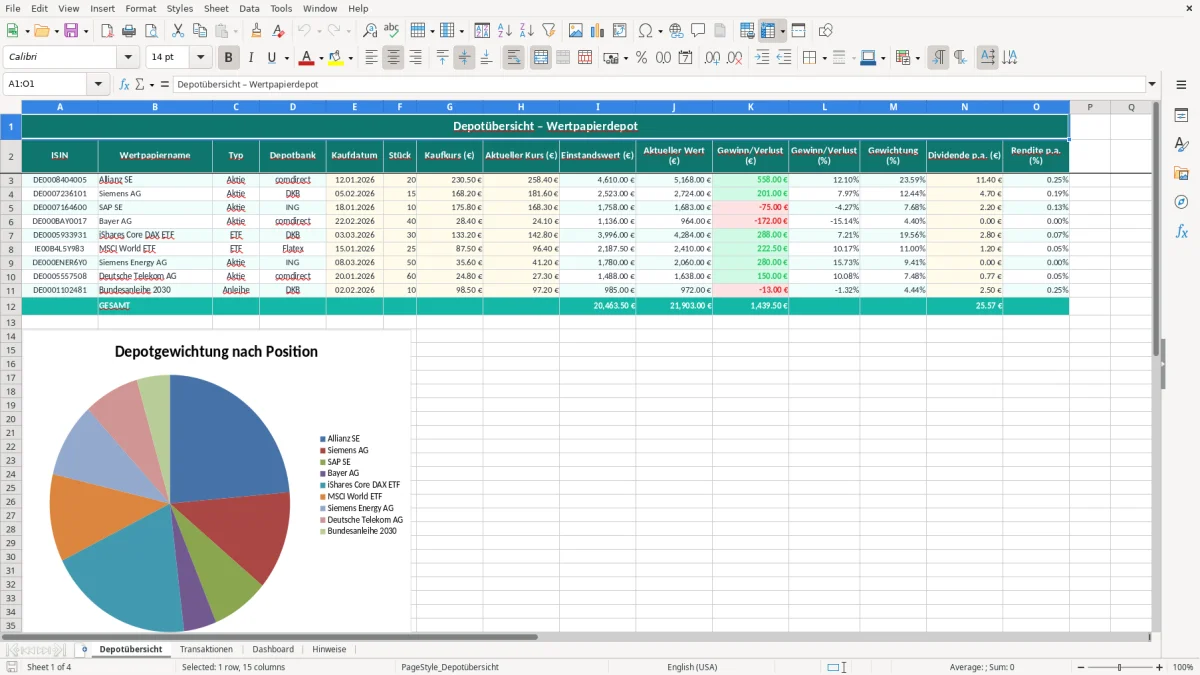The height and width of the screenshot is (675, 1200).
Task: Open the Data menu
Action: (249, 8)
